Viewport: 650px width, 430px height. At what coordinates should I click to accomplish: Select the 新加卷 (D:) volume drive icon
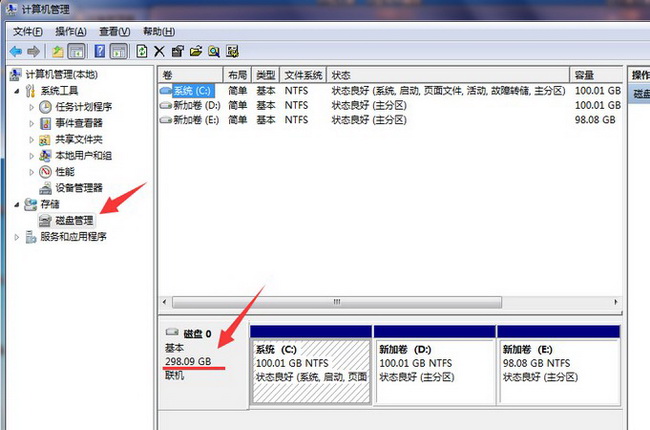166,106
